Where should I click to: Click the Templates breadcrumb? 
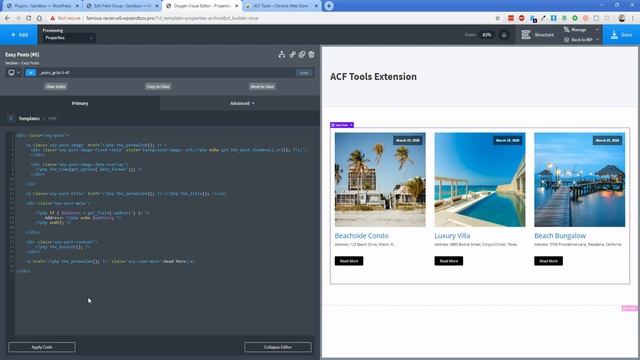(x=29, y=118)
